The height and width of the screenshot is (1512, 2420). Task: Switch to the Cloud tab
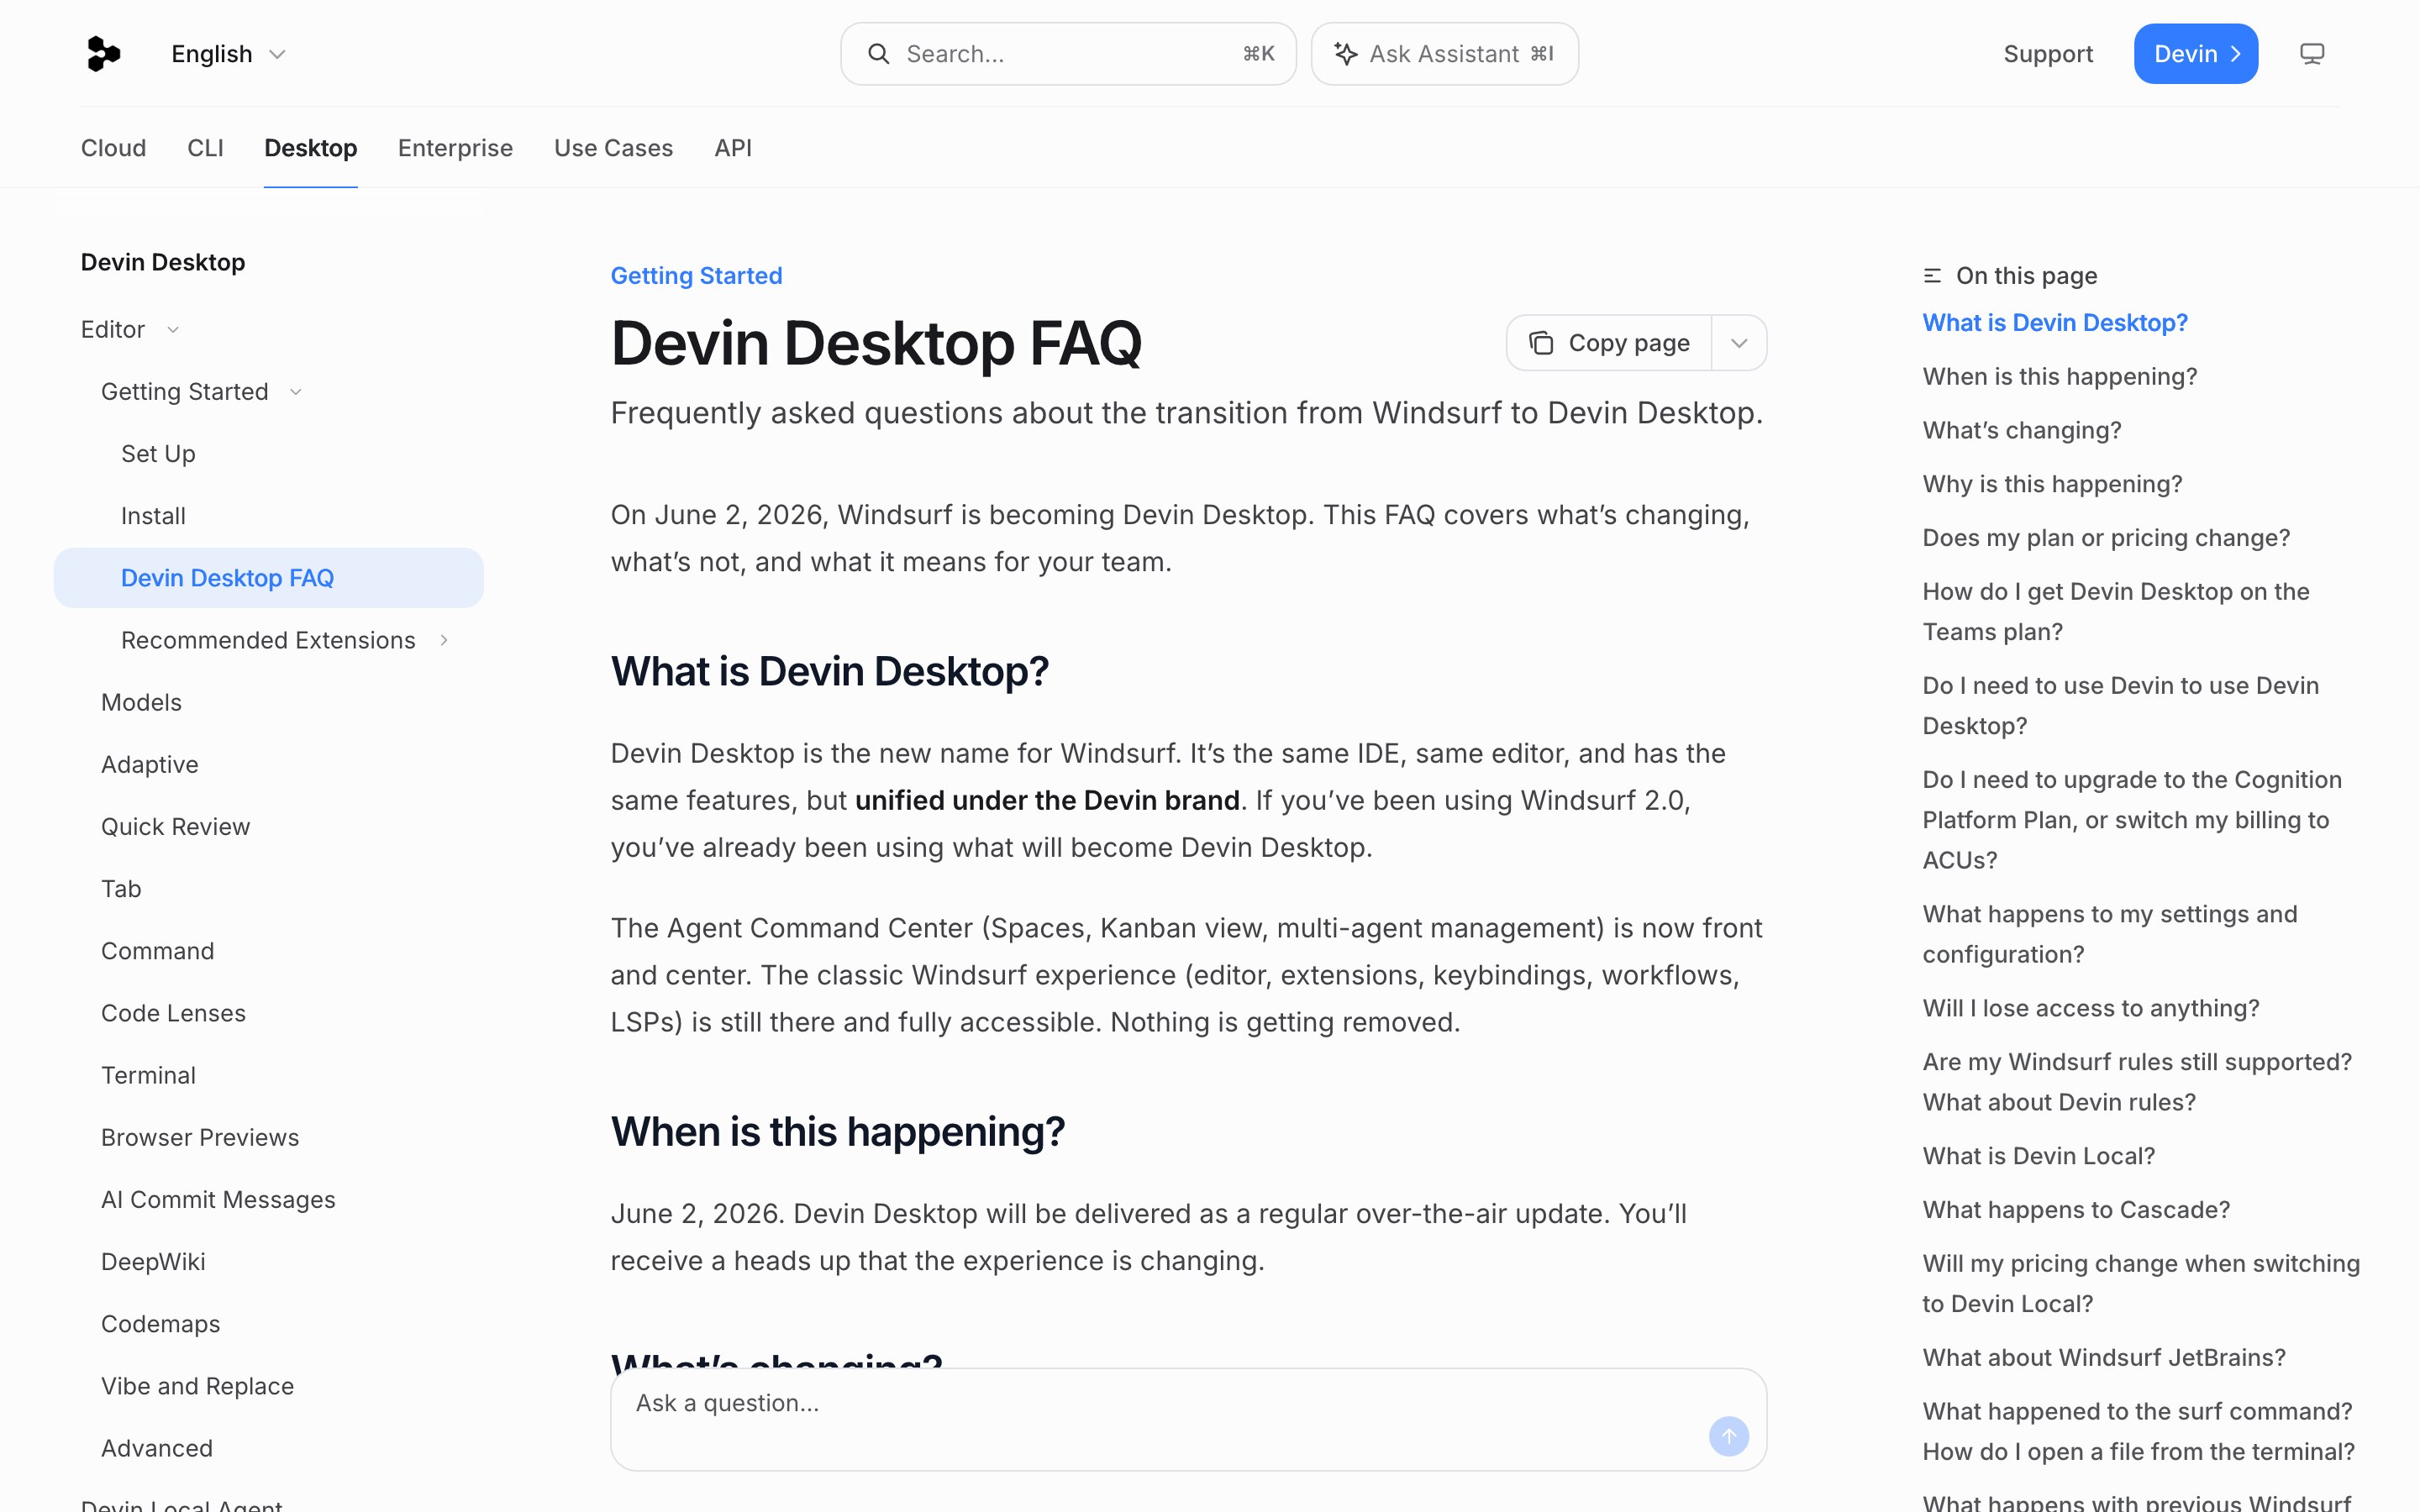[113, 148]
